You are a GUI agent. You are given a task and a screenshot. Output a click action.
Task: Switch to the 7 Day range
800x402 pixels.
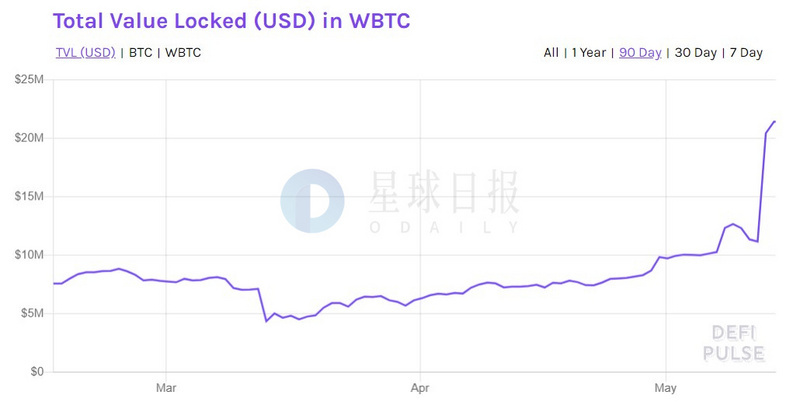click(x=746, y=52)
